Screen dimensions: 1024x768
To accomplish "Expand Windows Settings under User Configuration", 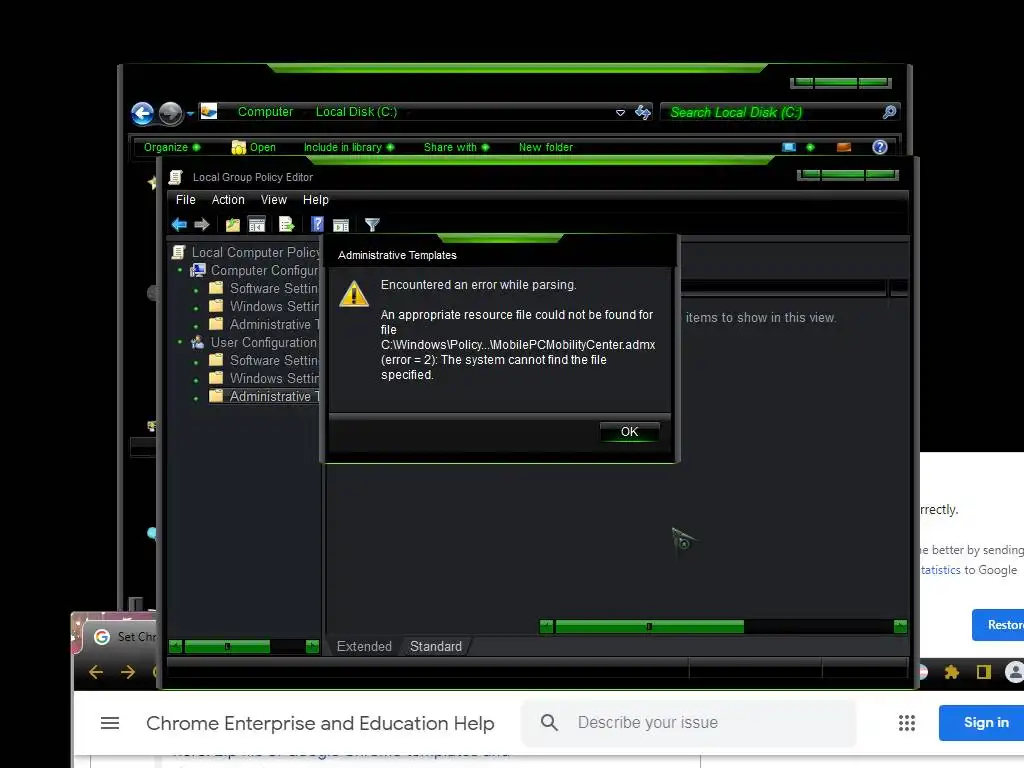I will (196, 380).
